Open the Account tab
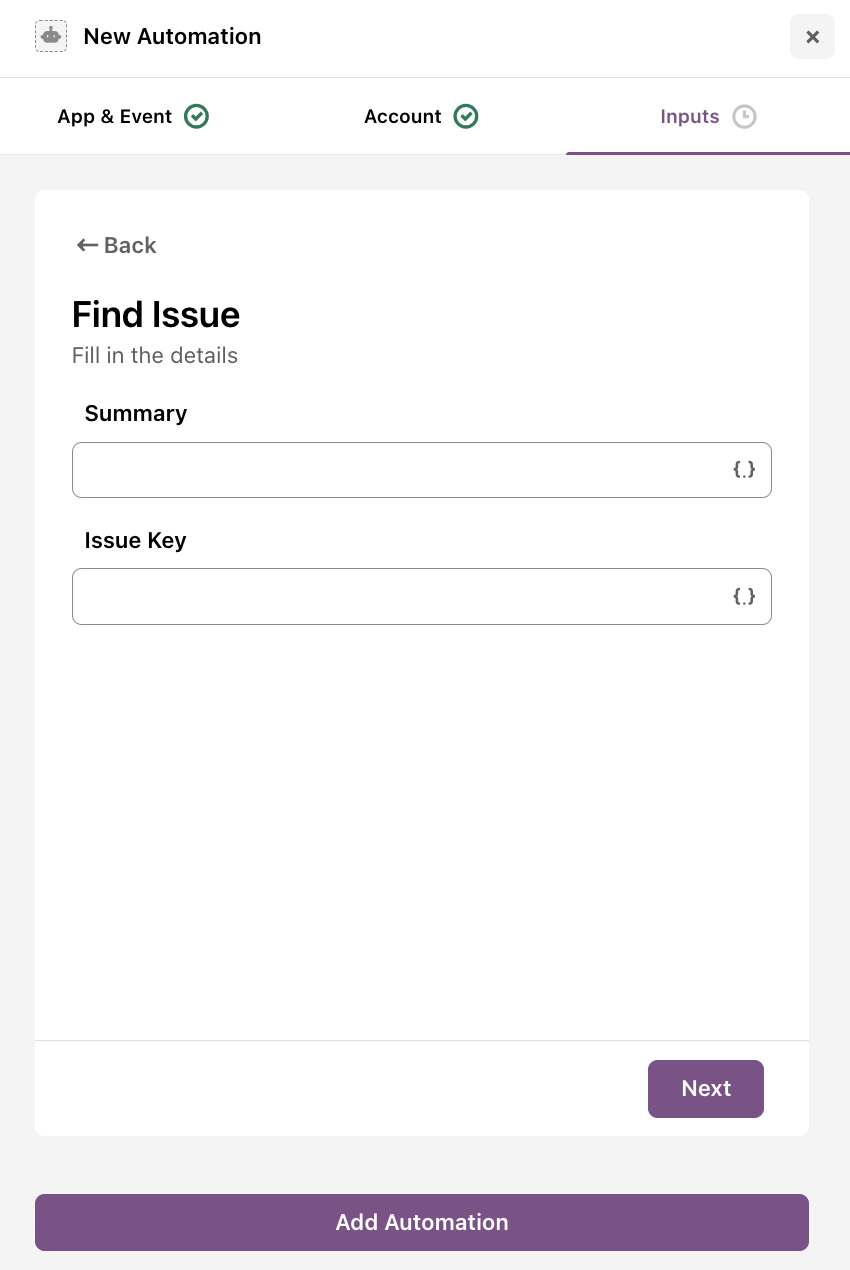This screenshot has height=1270, width=850. pos(402,117)
